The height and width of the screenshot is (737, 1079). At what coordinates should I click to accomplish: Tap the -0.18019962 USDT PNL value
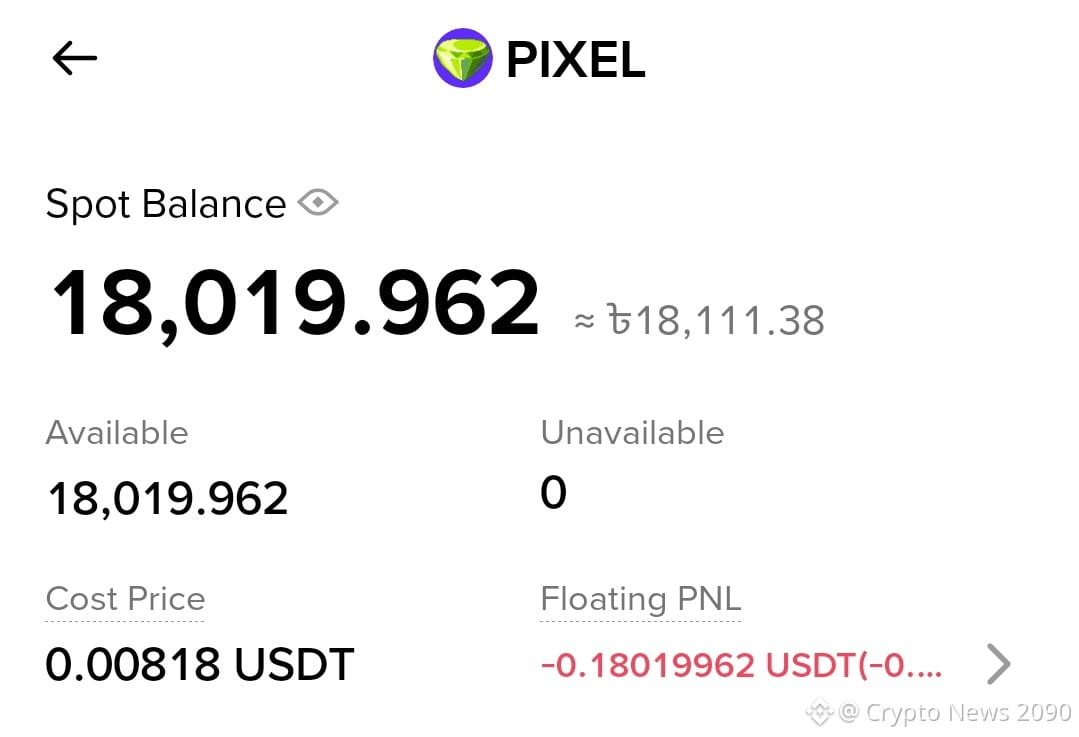[742, 665]
